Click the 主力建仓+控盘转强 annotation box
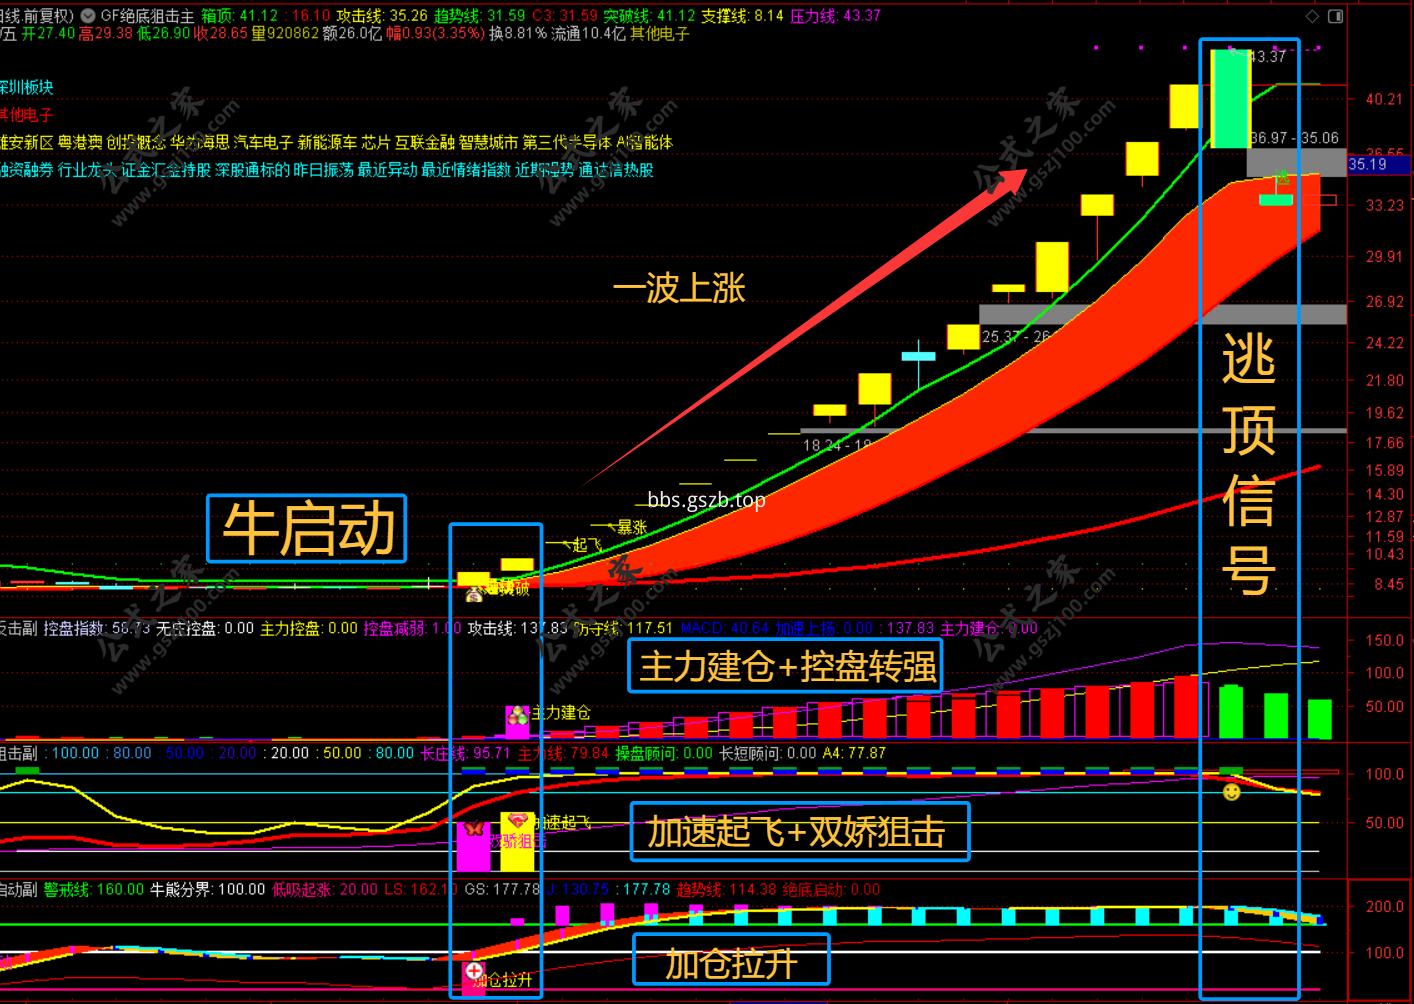Viewport: 1414px width, 1004px height. pos(787,666)
